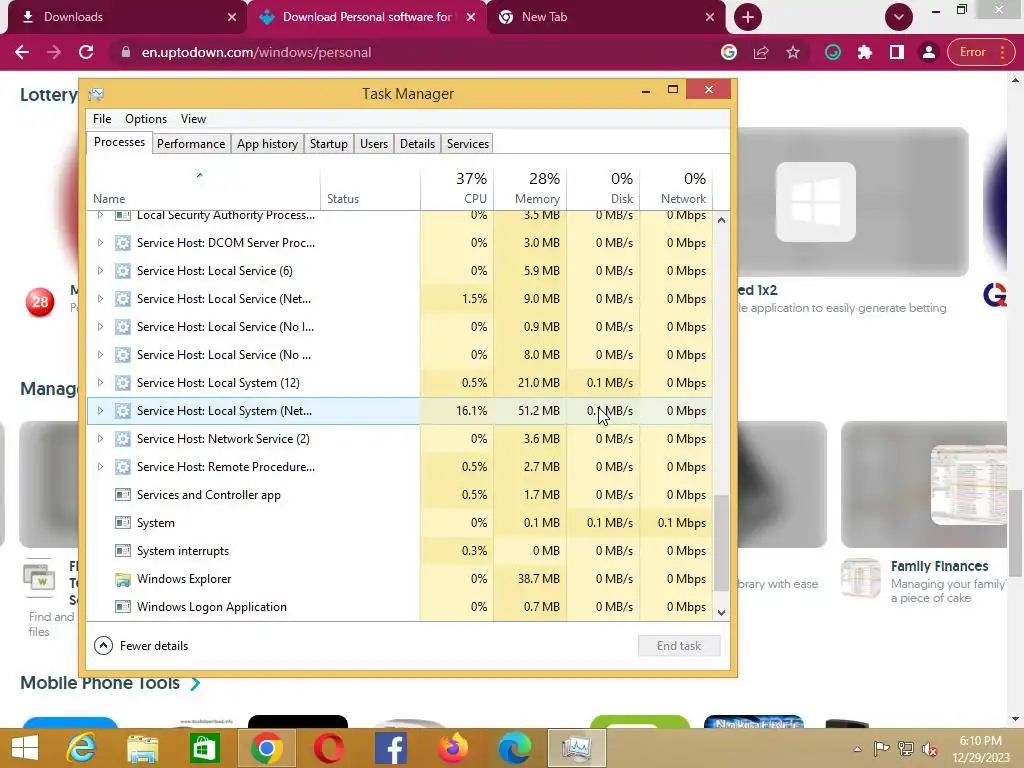Open Microsoft Edge from the taskbar
Viewport: 1024px width, 768px height.
[x=515, y=748]
